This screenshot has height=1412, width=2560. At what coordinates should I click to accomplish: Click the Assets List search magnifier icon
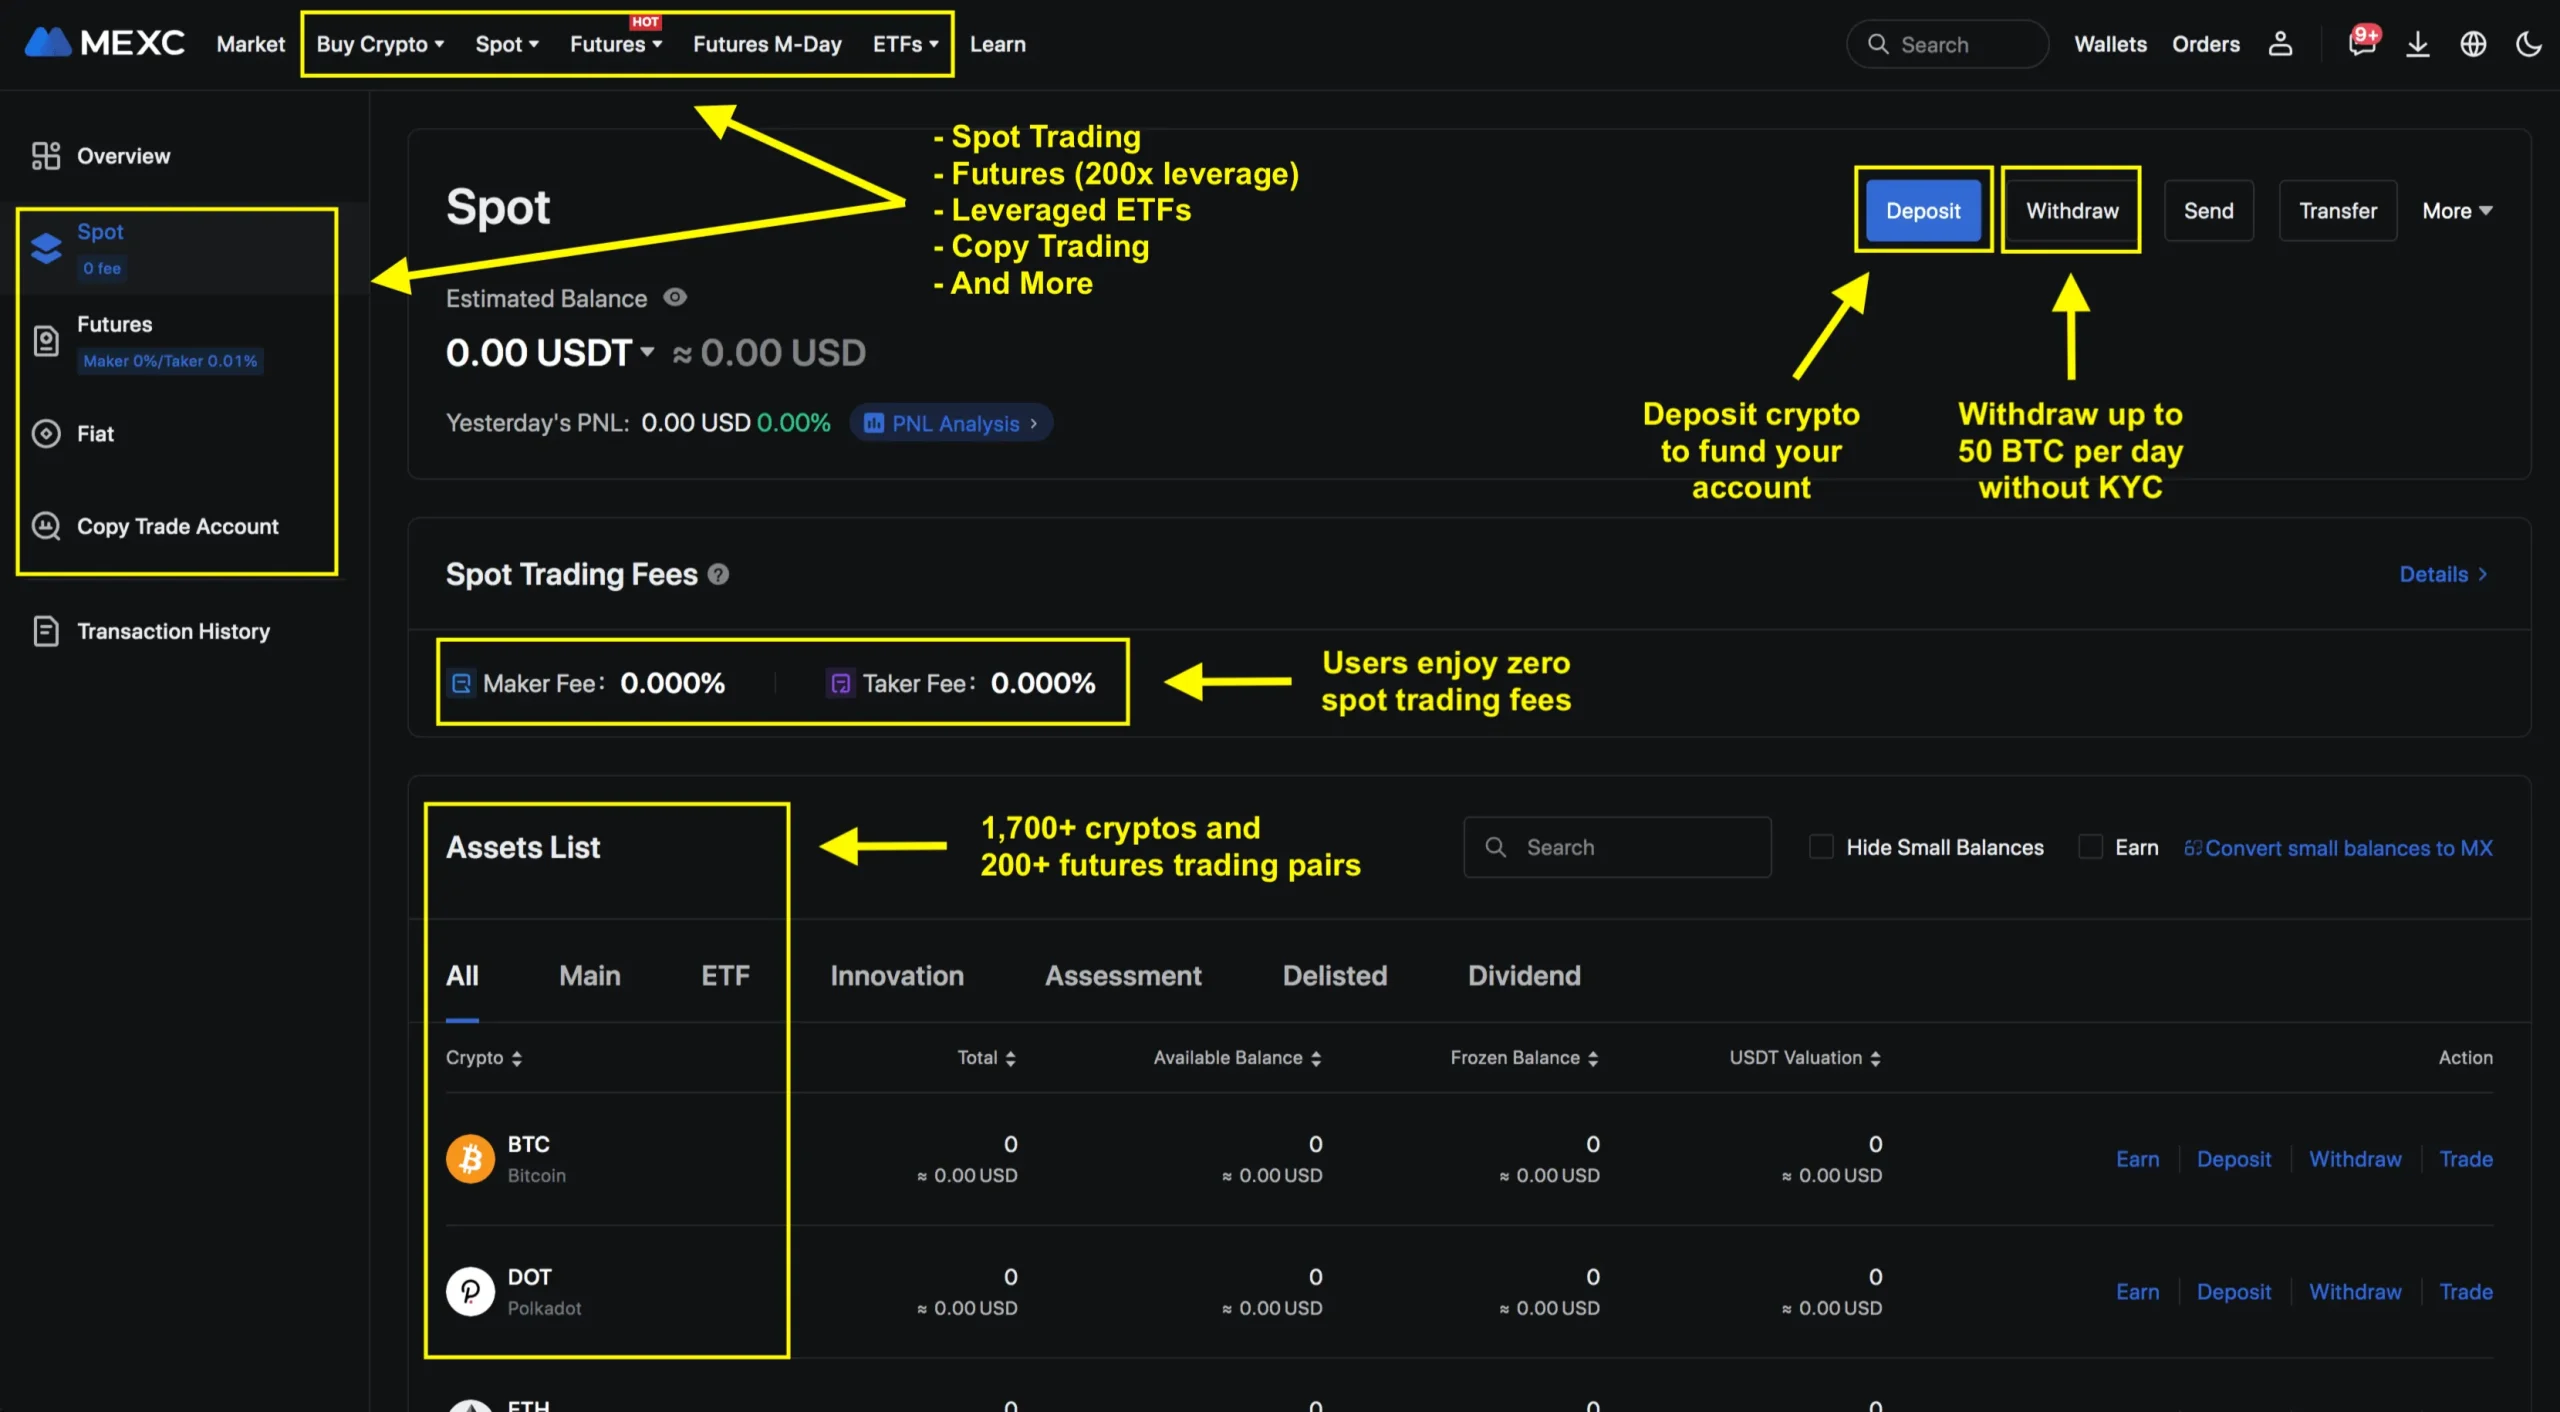click(1496, 847)
